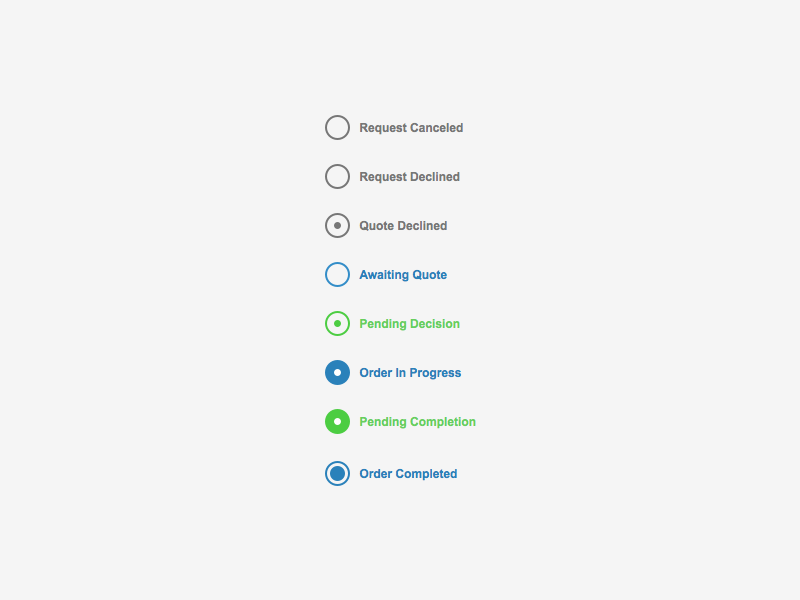The width and height of the screenshot is (800, 600).
Task: Click the Quote Declined label text
Action: (x=403, y=226)
